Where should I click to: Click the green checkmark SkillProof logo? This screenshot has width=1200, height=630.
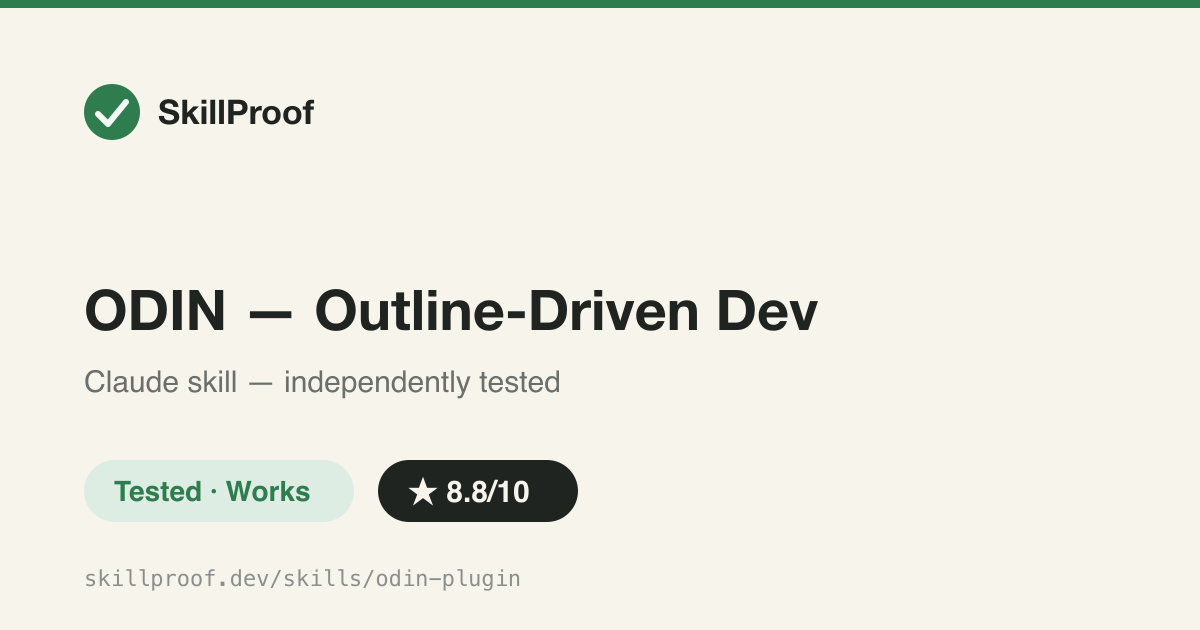pos(112,112)
